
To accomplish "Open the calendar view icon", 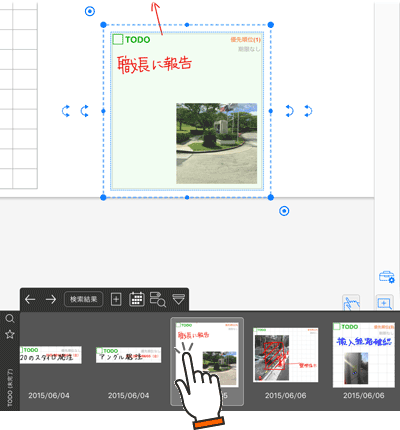I will click(x=137, y=299).
